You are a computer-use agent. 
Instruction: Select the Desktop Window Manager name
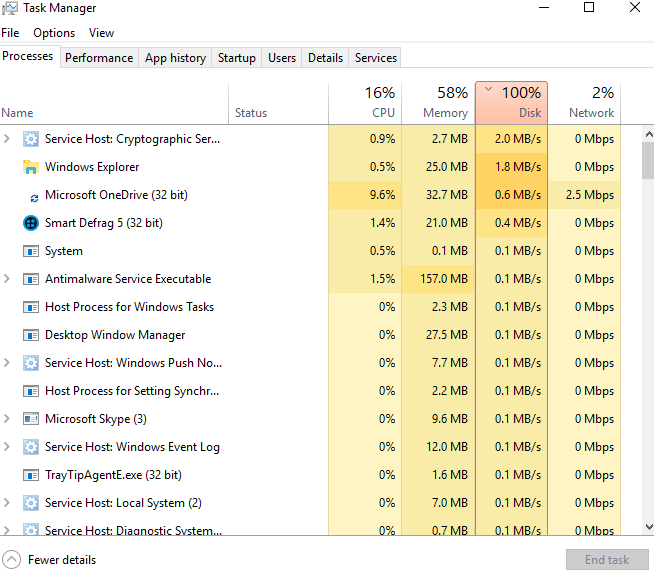pyautogui.click(x=115, y=335)
